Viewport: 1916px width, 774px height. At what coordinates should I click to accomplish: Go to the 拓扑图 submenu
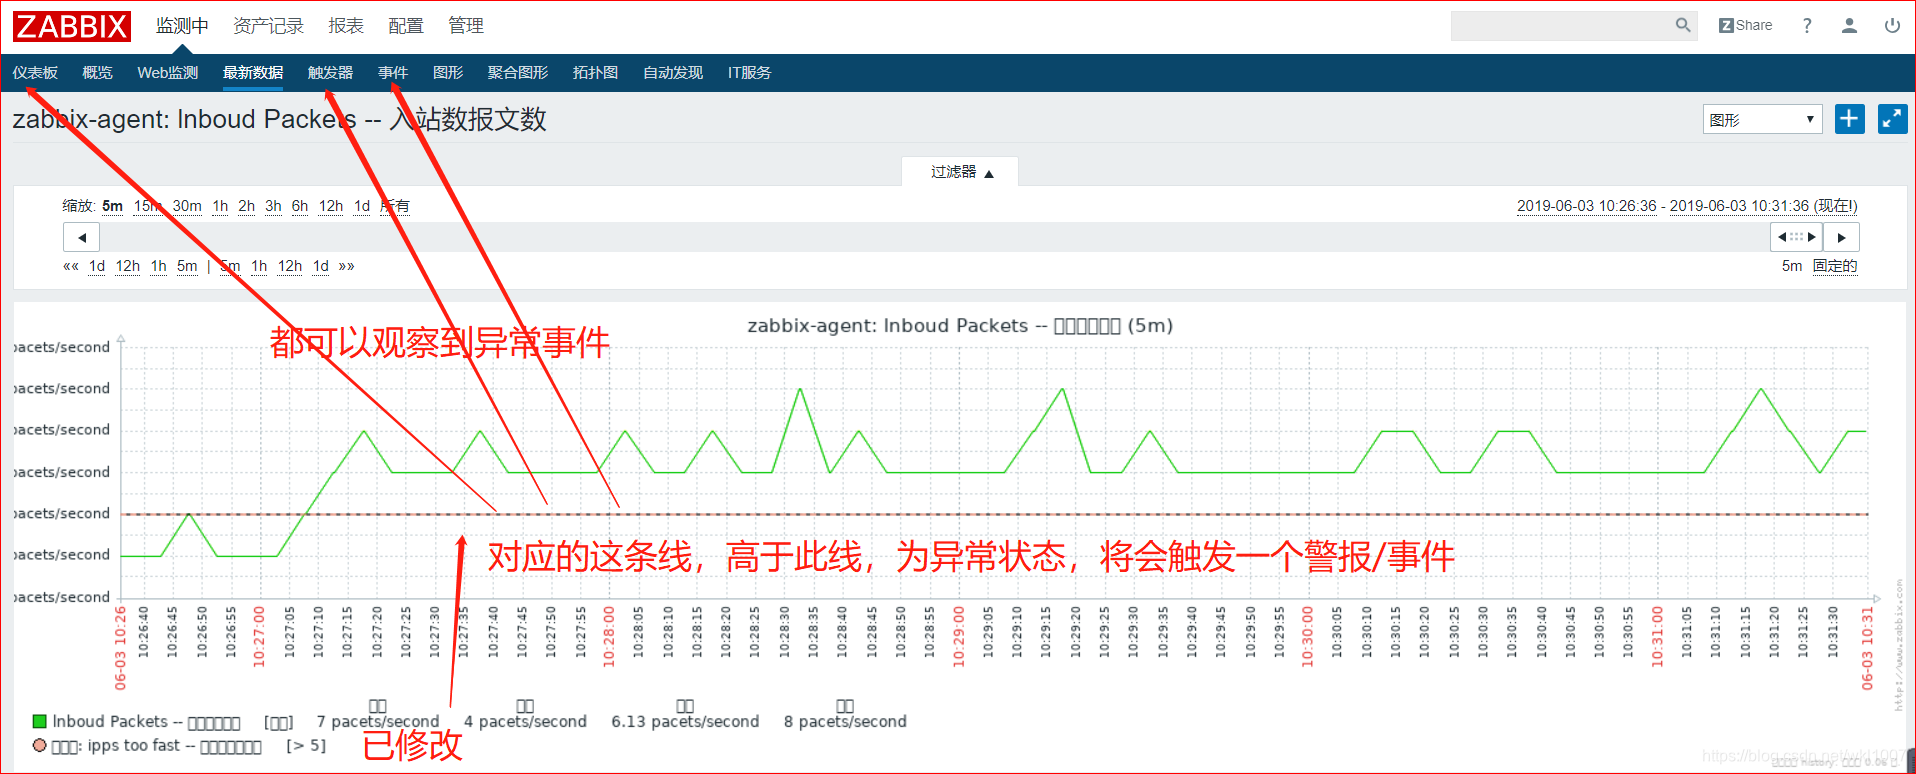pyautogui.click(x=595, y=73)
